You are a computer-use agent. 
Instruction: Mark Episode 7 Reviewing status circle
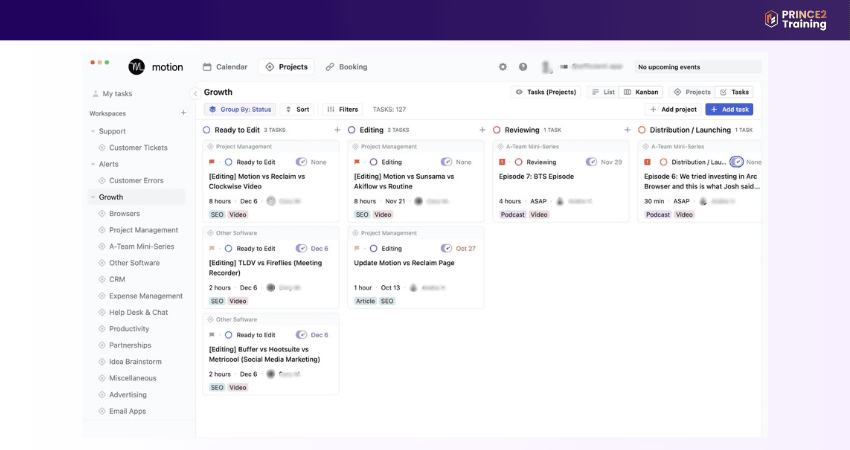(519, 162)
